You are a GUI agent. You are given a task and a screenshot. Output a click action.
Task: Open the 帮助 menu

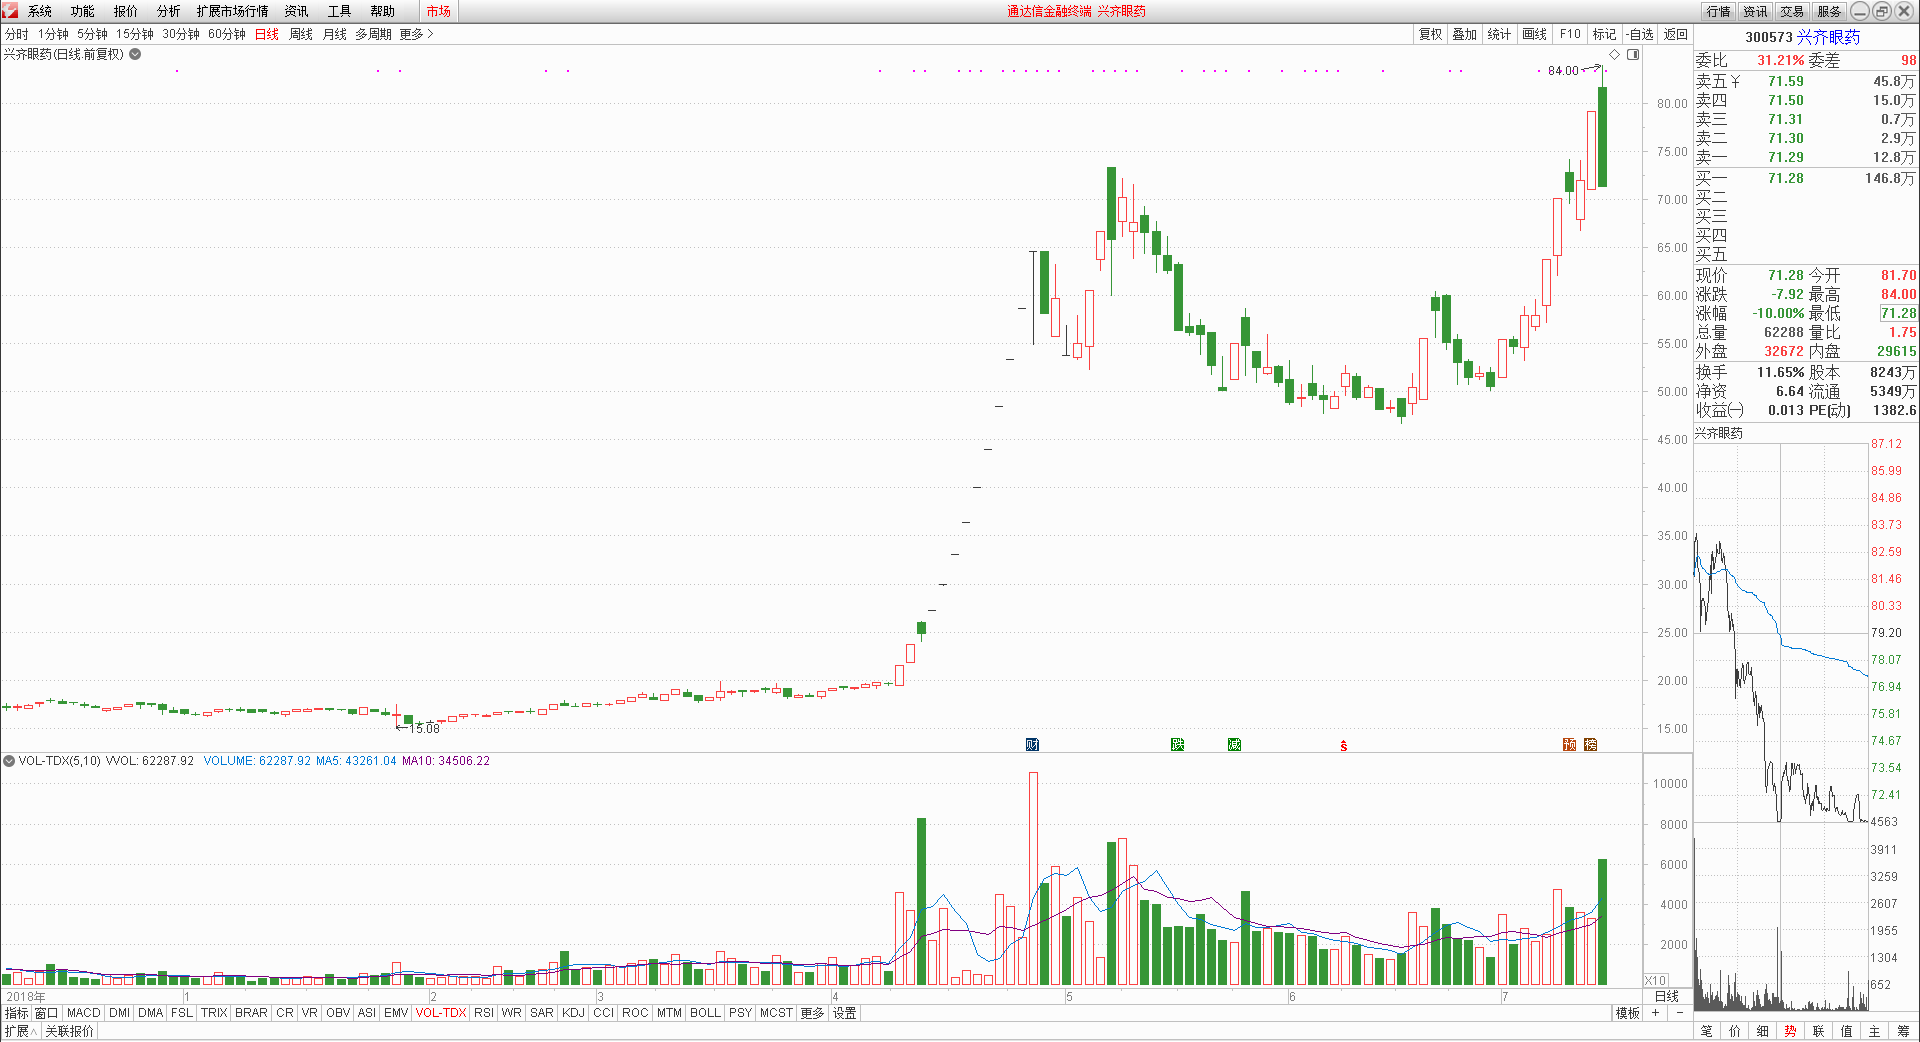point(382,11)
